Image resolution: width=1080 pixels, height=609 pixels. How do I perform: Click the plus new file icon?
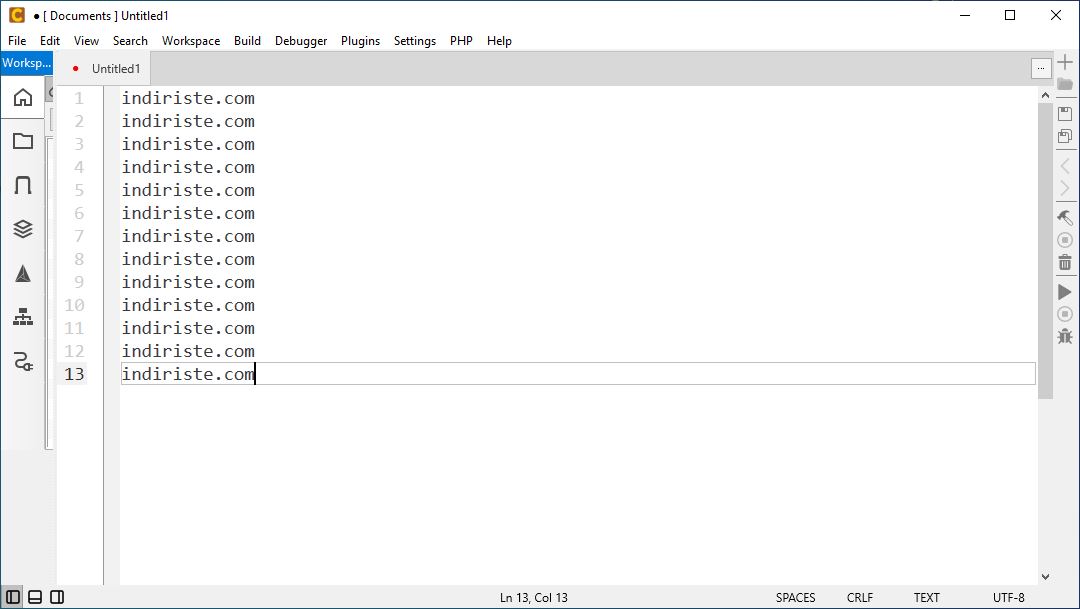coord(1065,63)
